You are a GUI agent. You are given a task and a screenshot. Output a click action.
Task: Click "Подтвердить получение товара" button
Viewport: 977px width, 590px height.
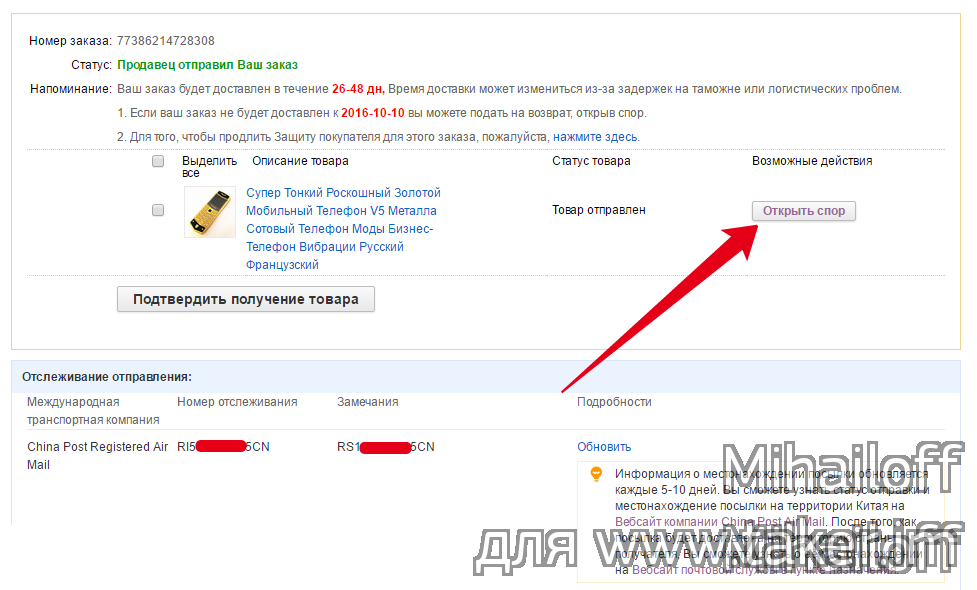245,299
